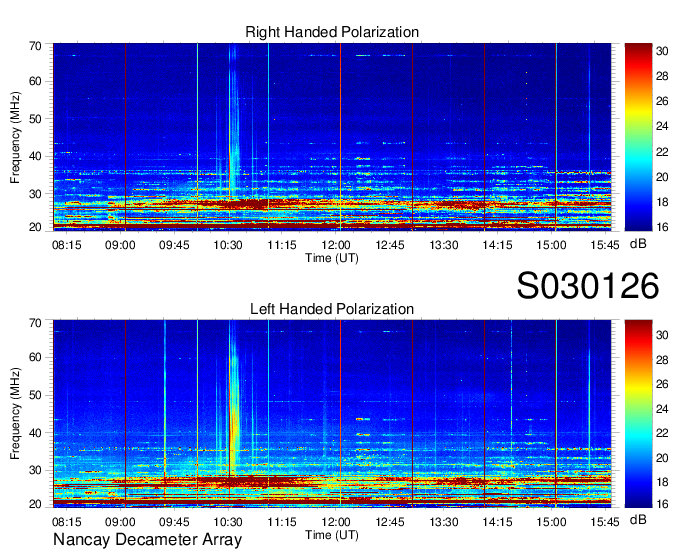The width and height of the screenshot is (680, 552).
Task: Select the "S030126" observation label
Action: point(588,286)
